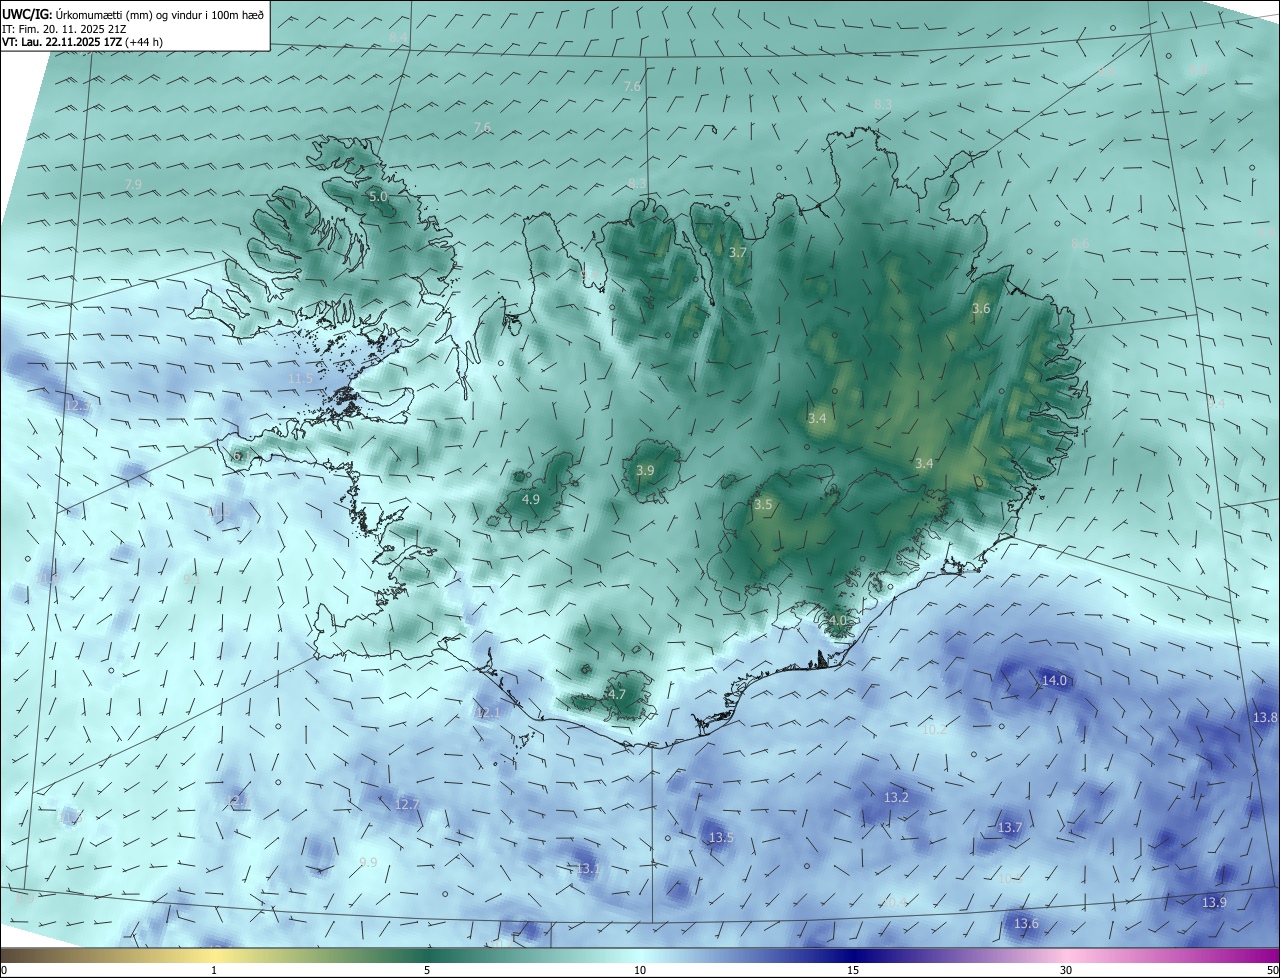
Task: Click the faint 9.9 value label
Action: pos(368,862)
